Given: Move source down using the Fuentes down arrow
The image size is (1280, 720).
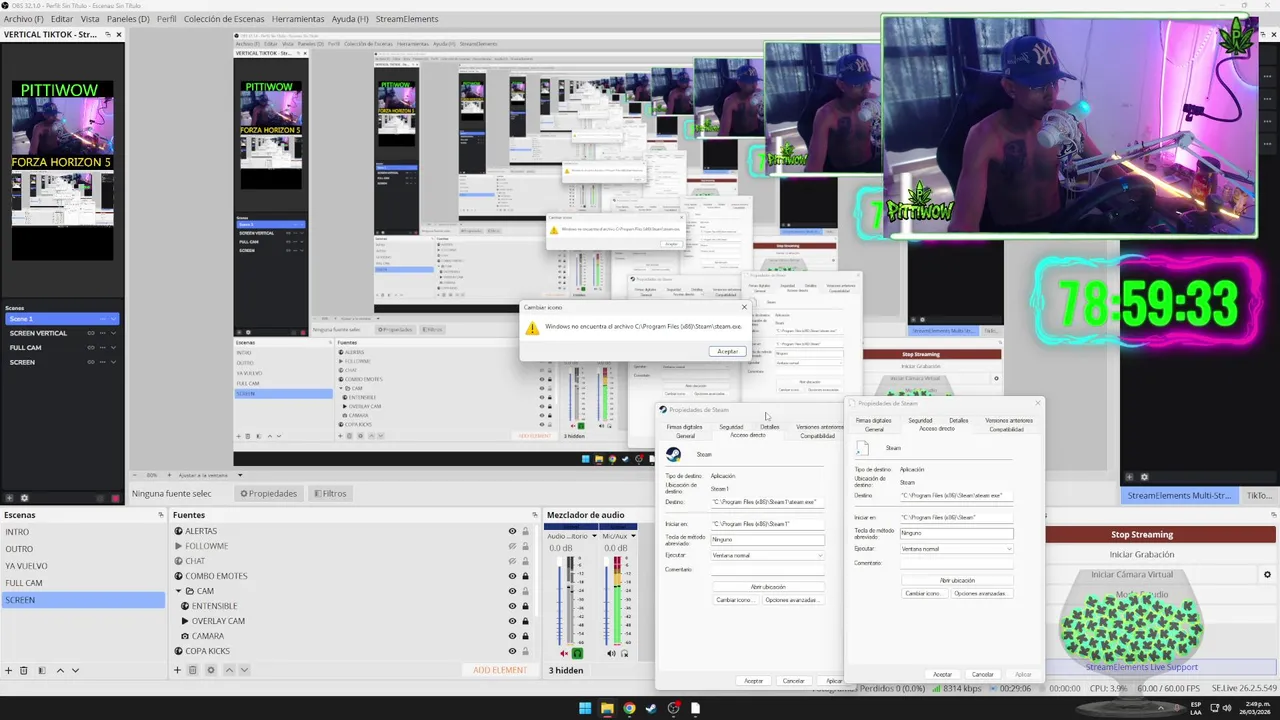Looking at the screenshot, I should coord(244,670).
